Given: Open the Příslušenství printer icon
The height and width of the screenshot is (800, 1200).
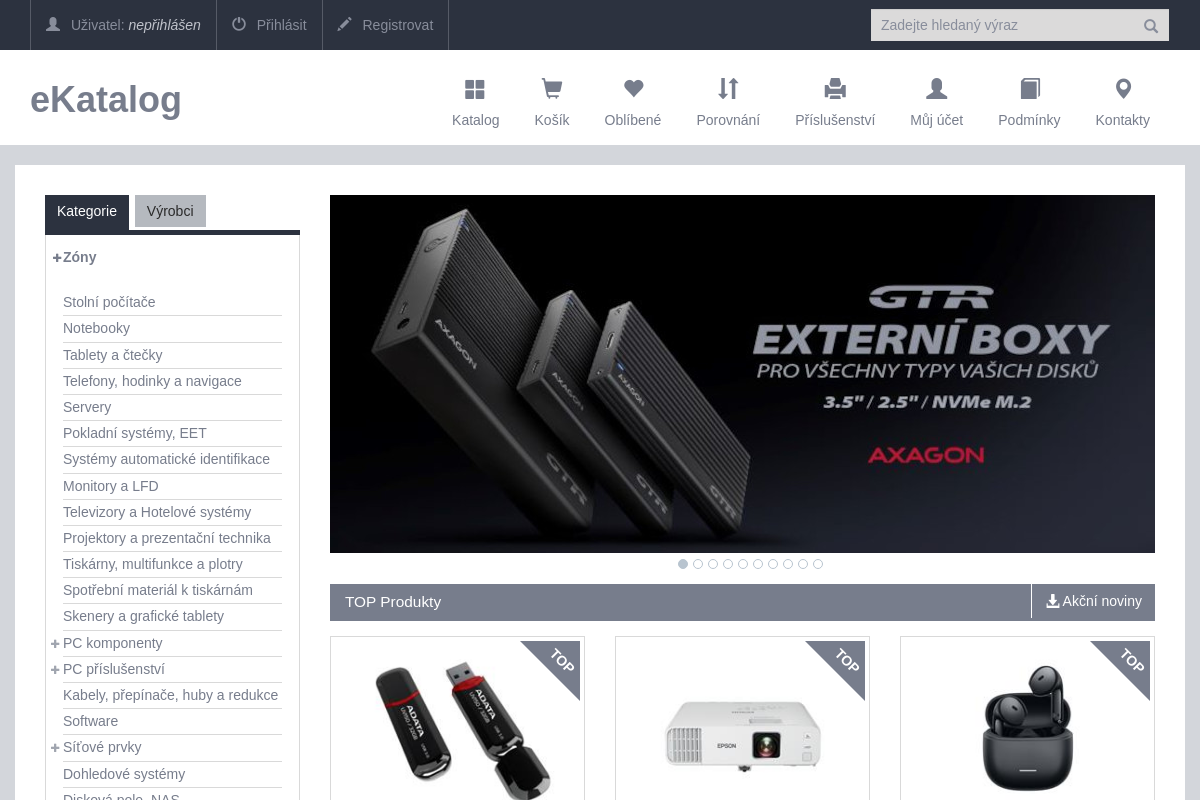Looking at the screenshot, I should [x=835, y=90].
